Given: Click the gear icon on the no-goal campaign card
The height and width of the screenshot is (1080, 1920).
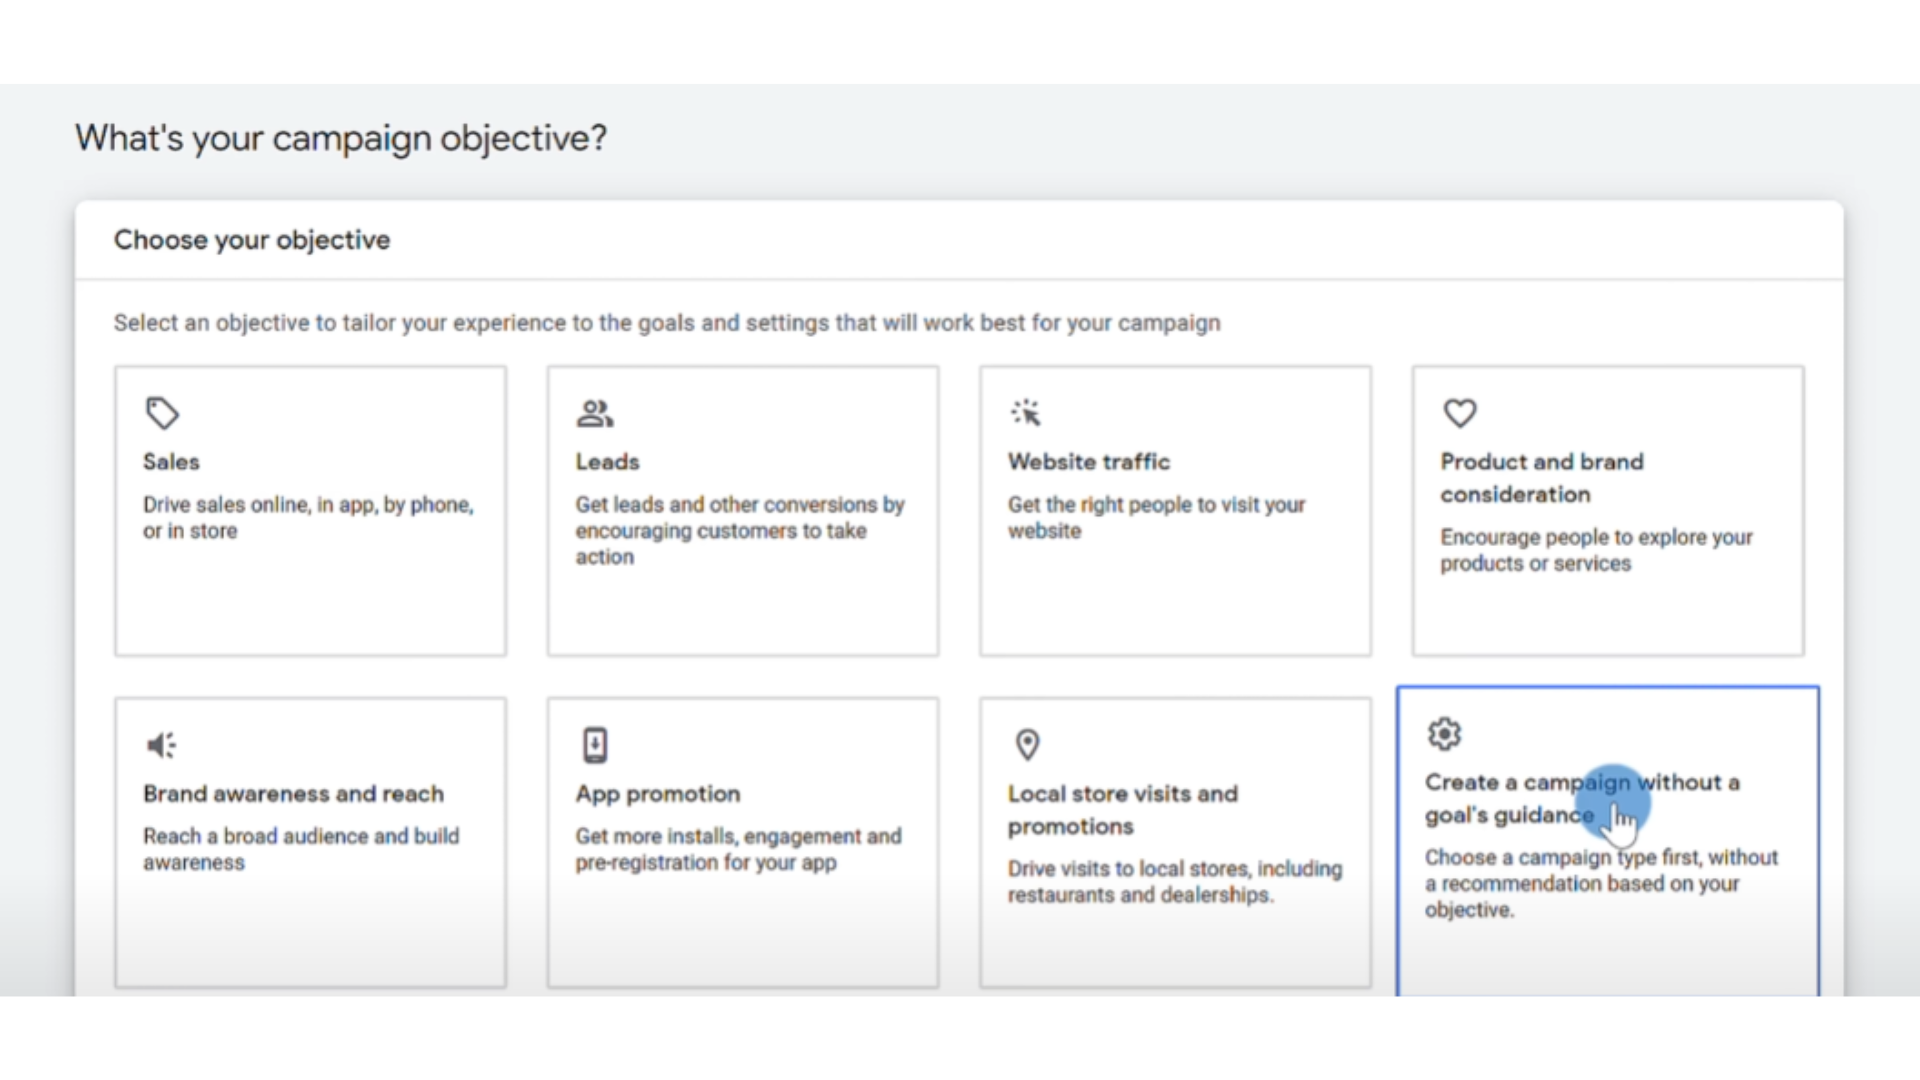Looking at the screenshot, I should point(1443,733).
